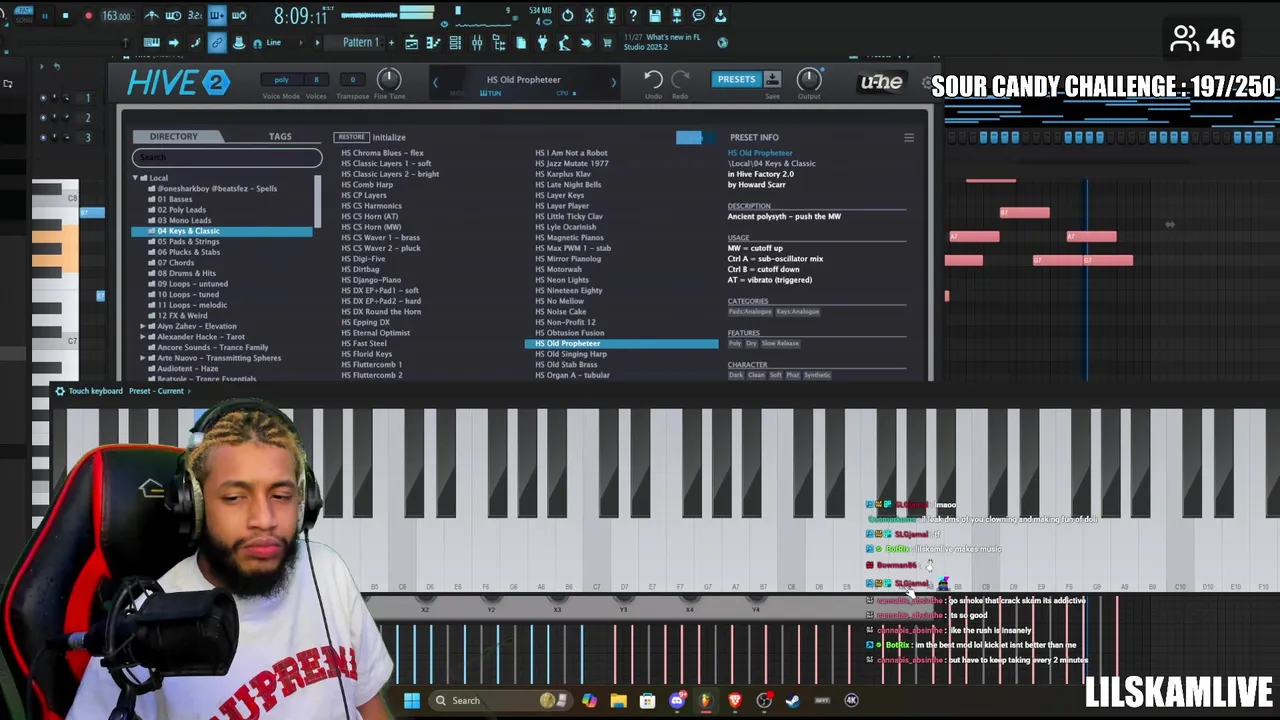
Task: Select the 08 Drums & Hits folder
Action: pyautogui.click(x=186, y=273)
